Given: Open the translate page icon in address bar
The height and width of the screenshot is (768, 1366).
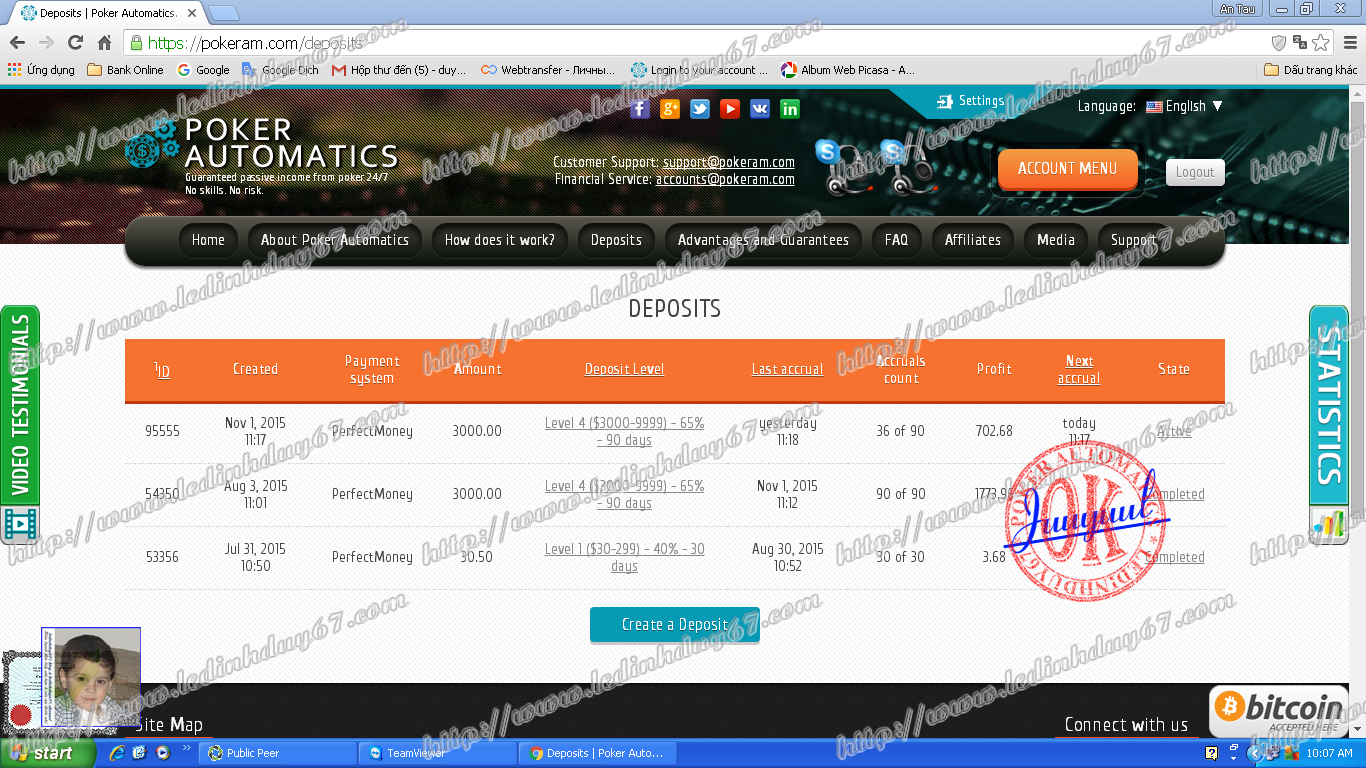Looking at the screenshot, I should tap(1300, 43).
